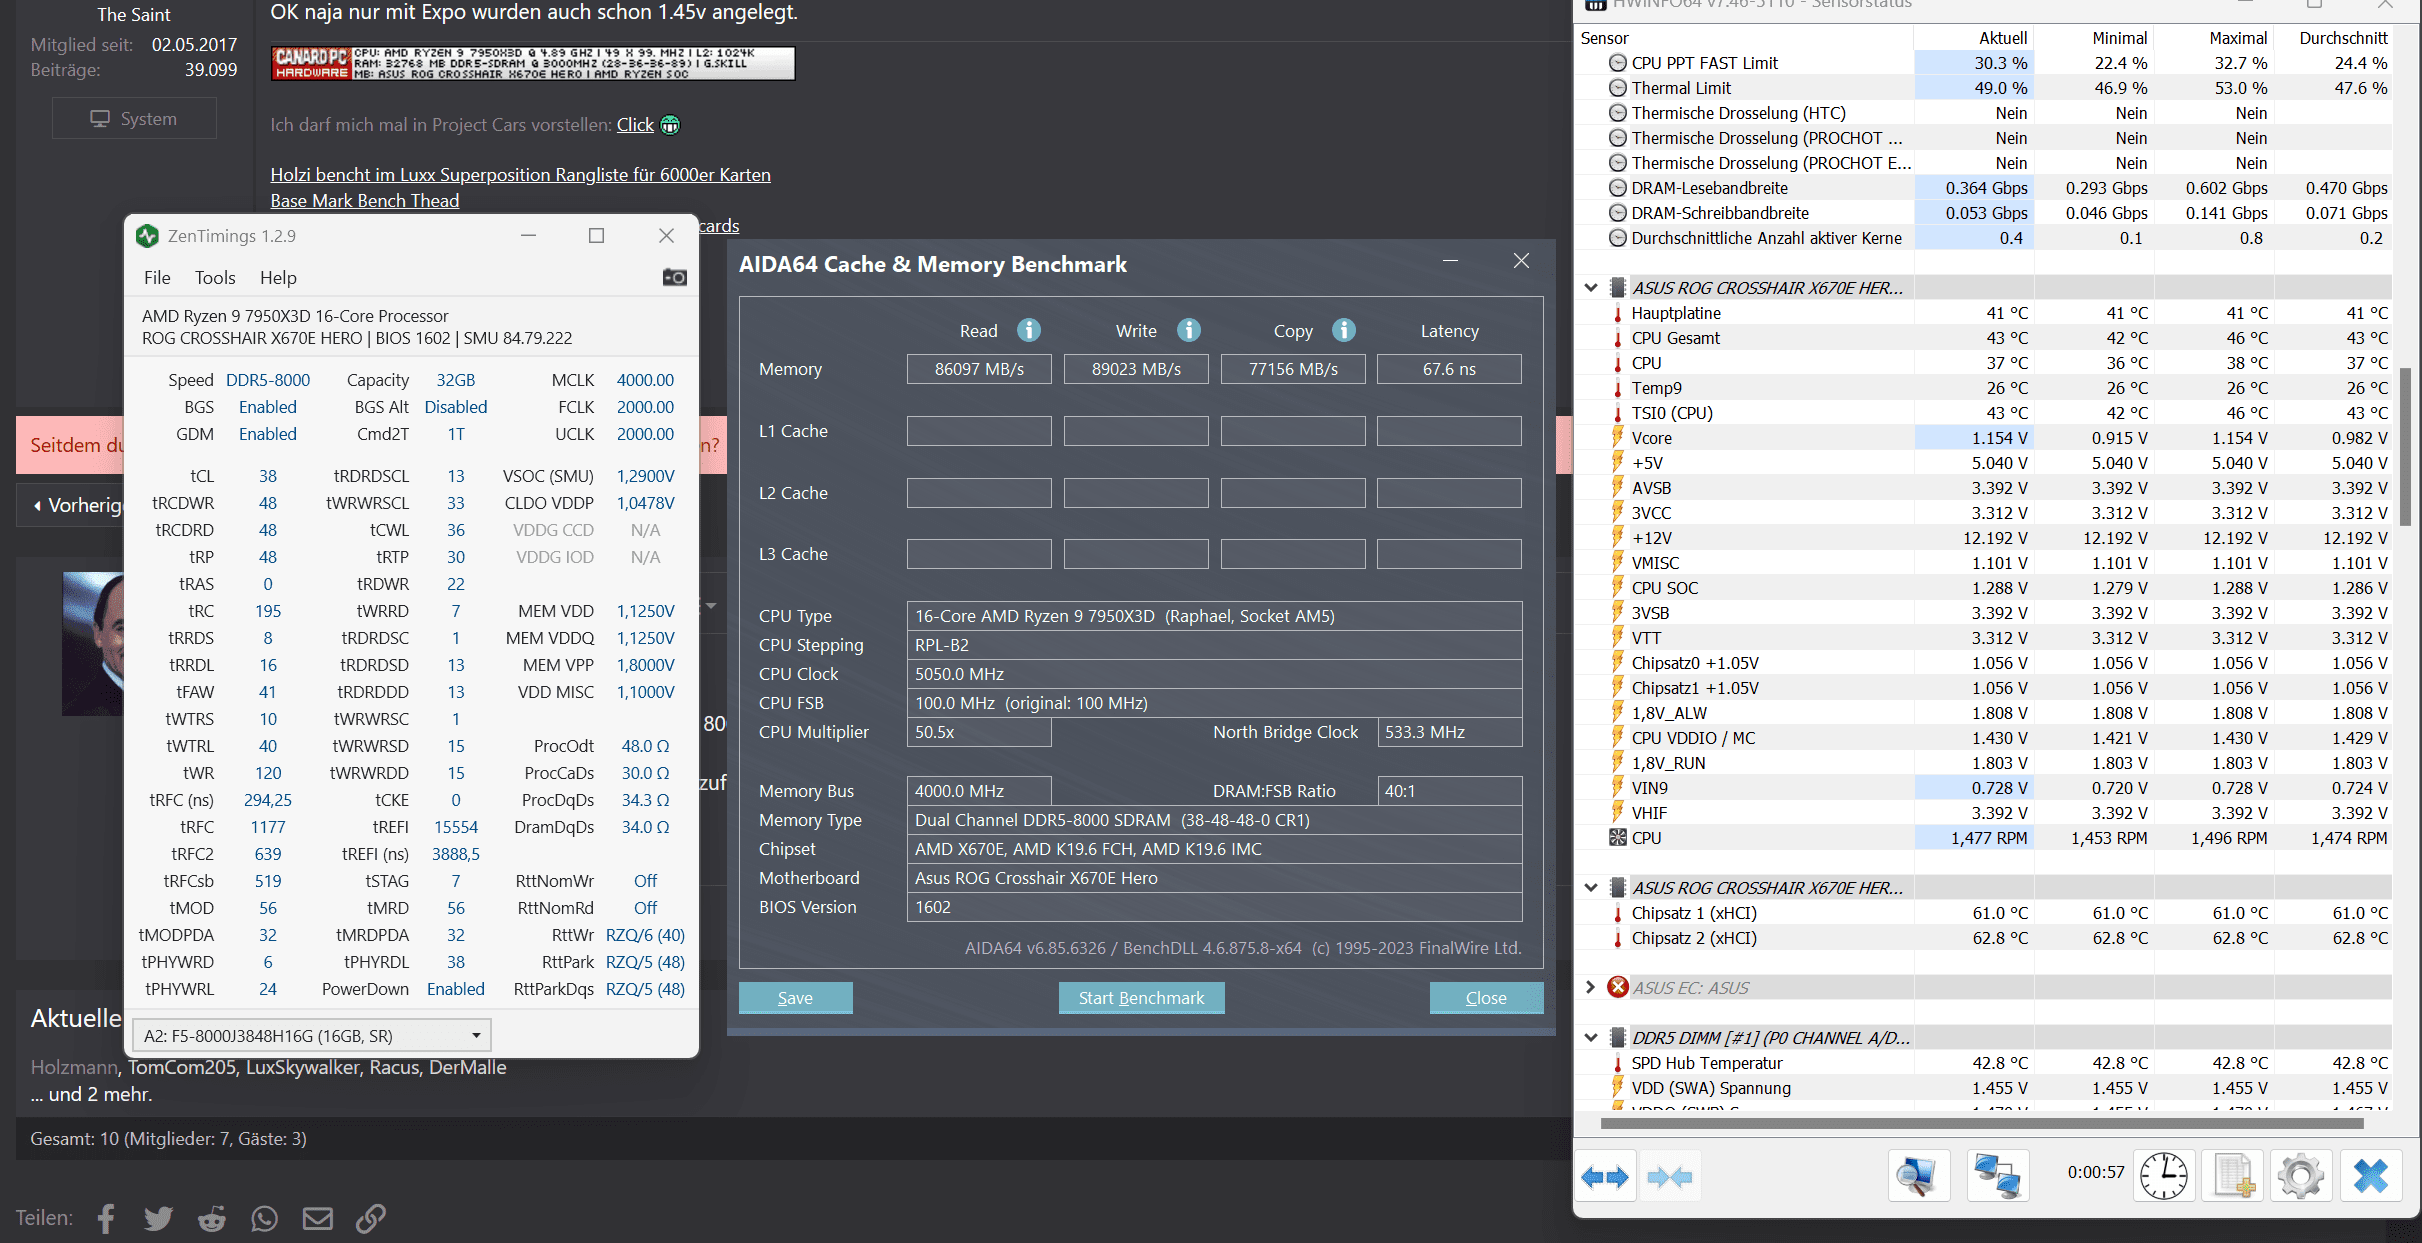Click HWiNFO collapse columns arrows button
Viewport: 2422px width, 1243px height.
click(x=1669, y=1177)
